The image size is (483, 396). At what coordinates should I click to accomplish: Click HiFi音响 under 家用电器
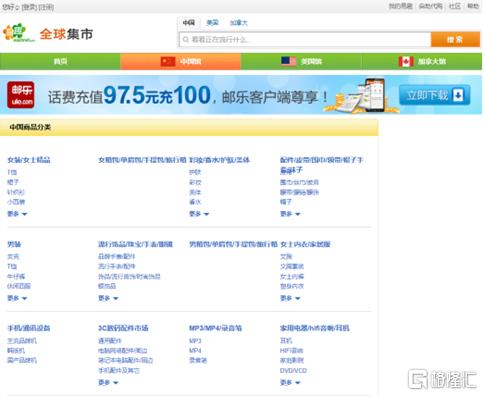291,351
